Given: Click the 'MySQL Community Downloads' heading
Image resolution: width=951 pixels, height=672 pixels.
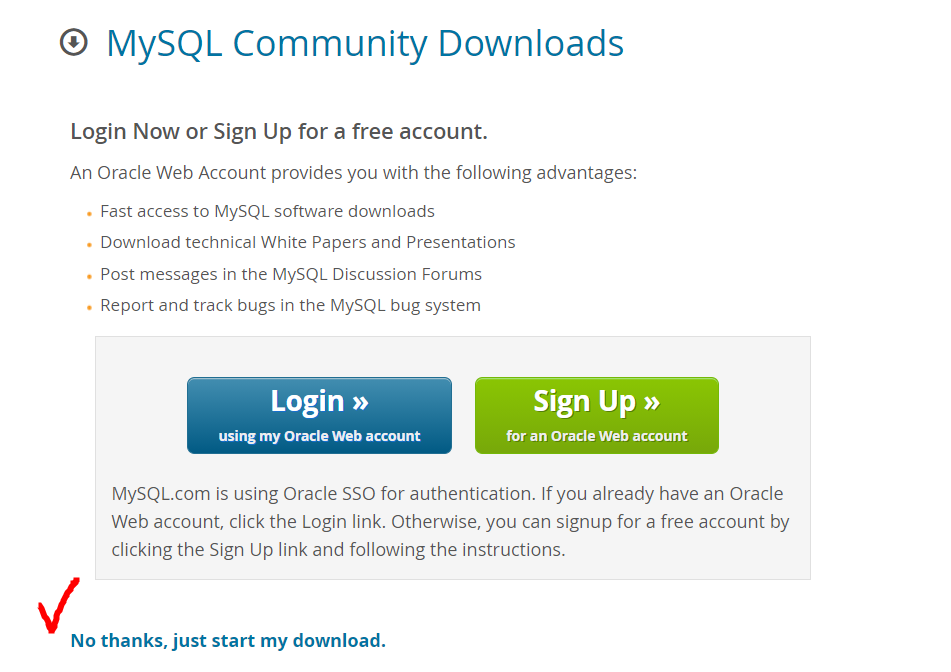Looking at the screenshot, I should pos(365,44).
